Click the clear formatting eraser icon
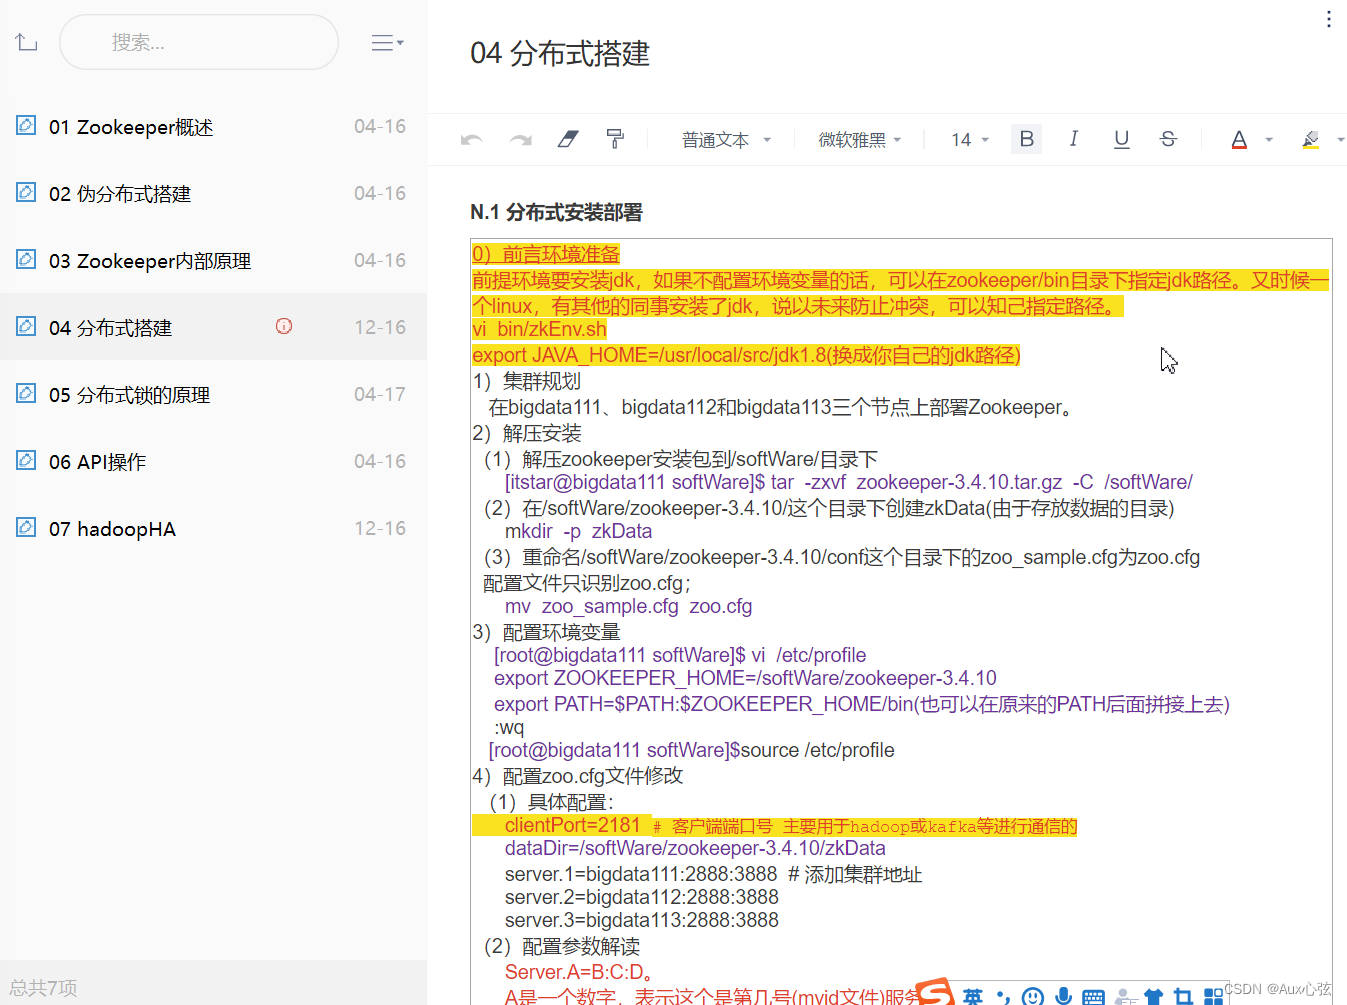The image size is (1347, 1005). (x=567, y=139)
